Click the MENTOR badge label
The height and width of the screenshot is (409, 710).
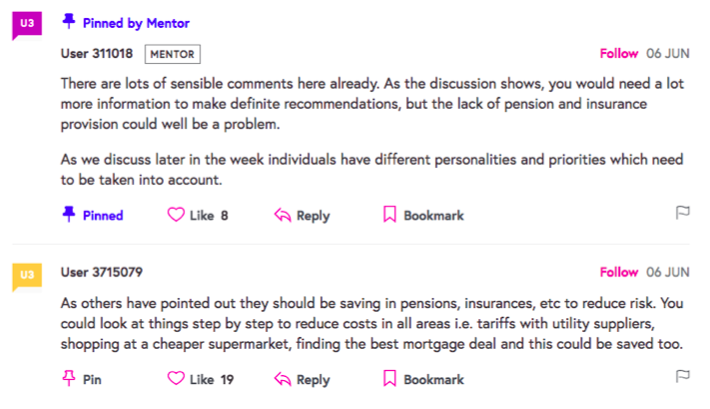tap(172, 54)
